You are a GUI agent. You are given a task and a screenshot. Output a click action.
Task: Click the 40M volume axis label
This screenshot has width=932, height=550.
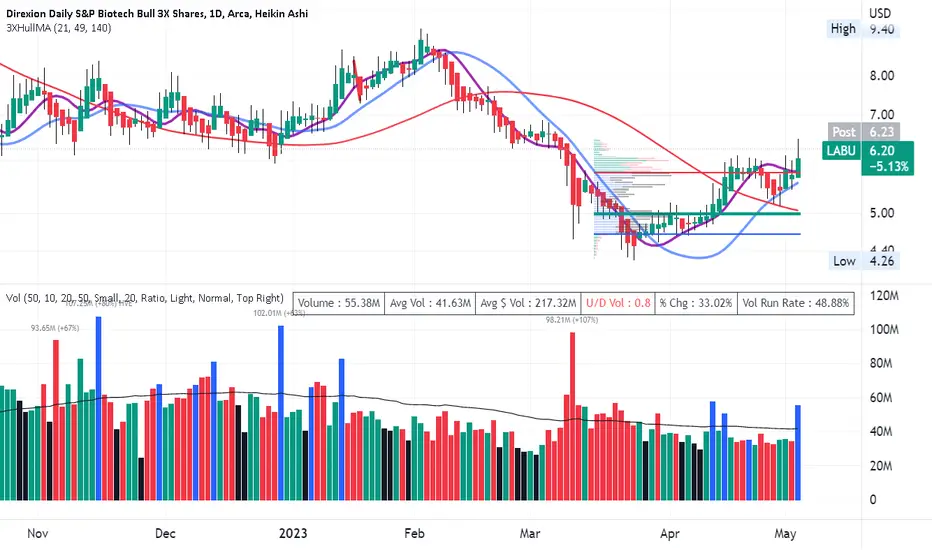tap(881, 432)
